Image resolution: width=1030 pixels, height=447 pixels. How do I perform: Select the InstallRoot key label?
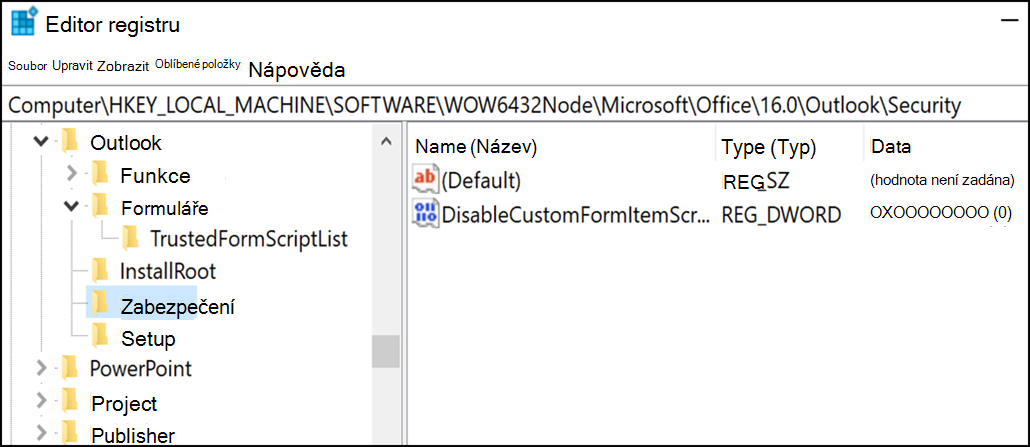168,271
